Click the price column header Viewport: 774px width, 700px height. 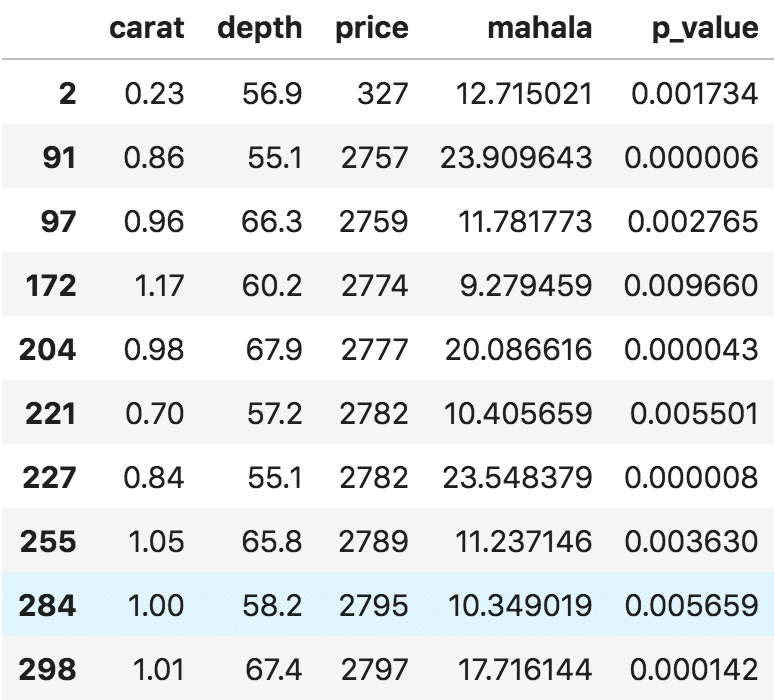coord(372,29)
